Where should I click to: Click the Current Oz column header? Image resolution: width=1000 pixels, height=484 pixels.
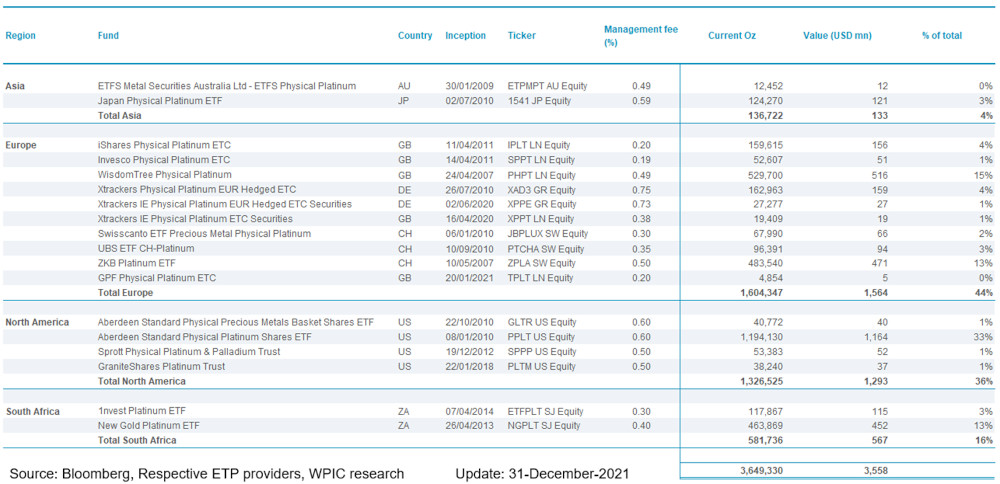tap(732, 36)
